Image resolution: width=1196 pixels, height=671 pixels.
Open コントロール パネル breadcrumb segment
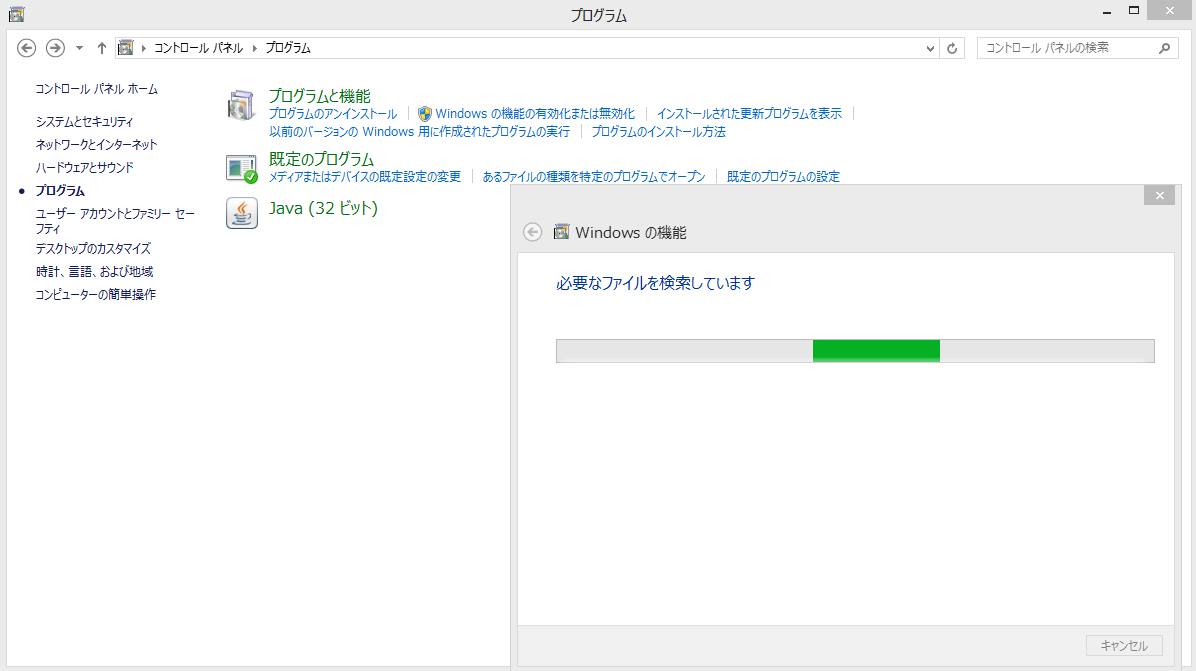198,48
